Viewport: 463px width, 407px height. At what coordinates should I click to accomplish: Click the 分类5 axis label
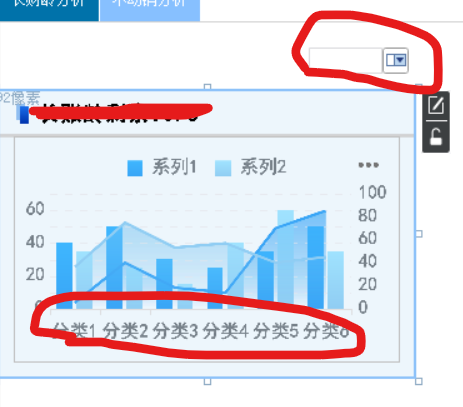click(x=276, y=331)
